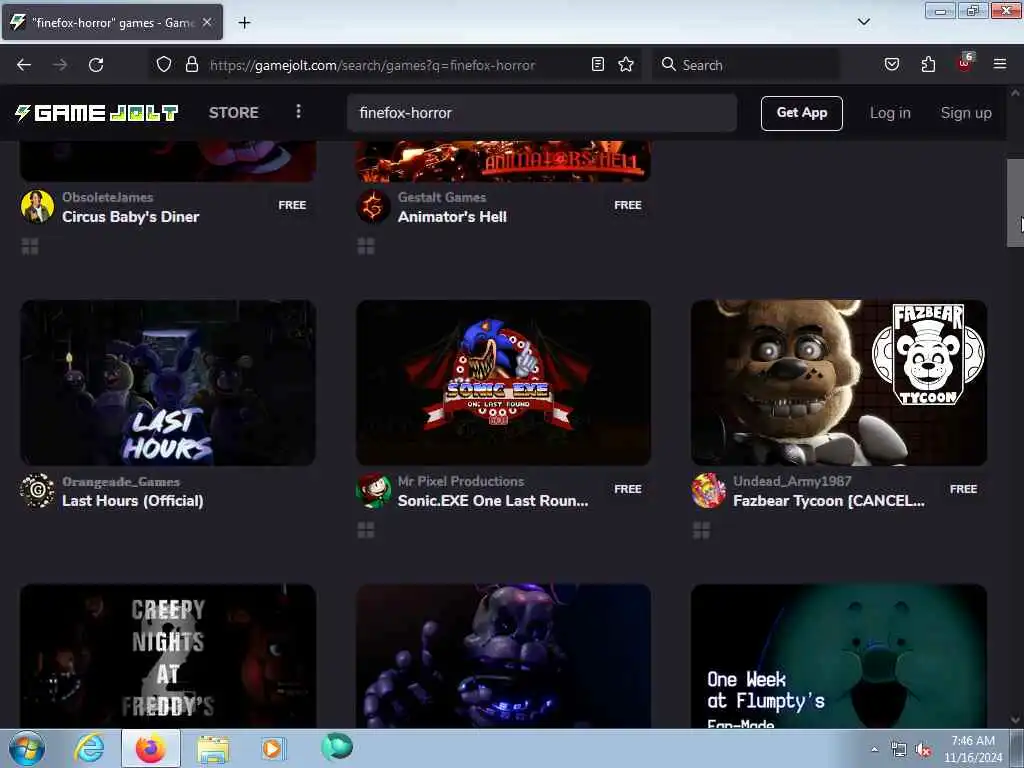The height and width of the screenshot is (768, 1024).
Task: Open the red extension icon with badge
Action: coord(965,63)
